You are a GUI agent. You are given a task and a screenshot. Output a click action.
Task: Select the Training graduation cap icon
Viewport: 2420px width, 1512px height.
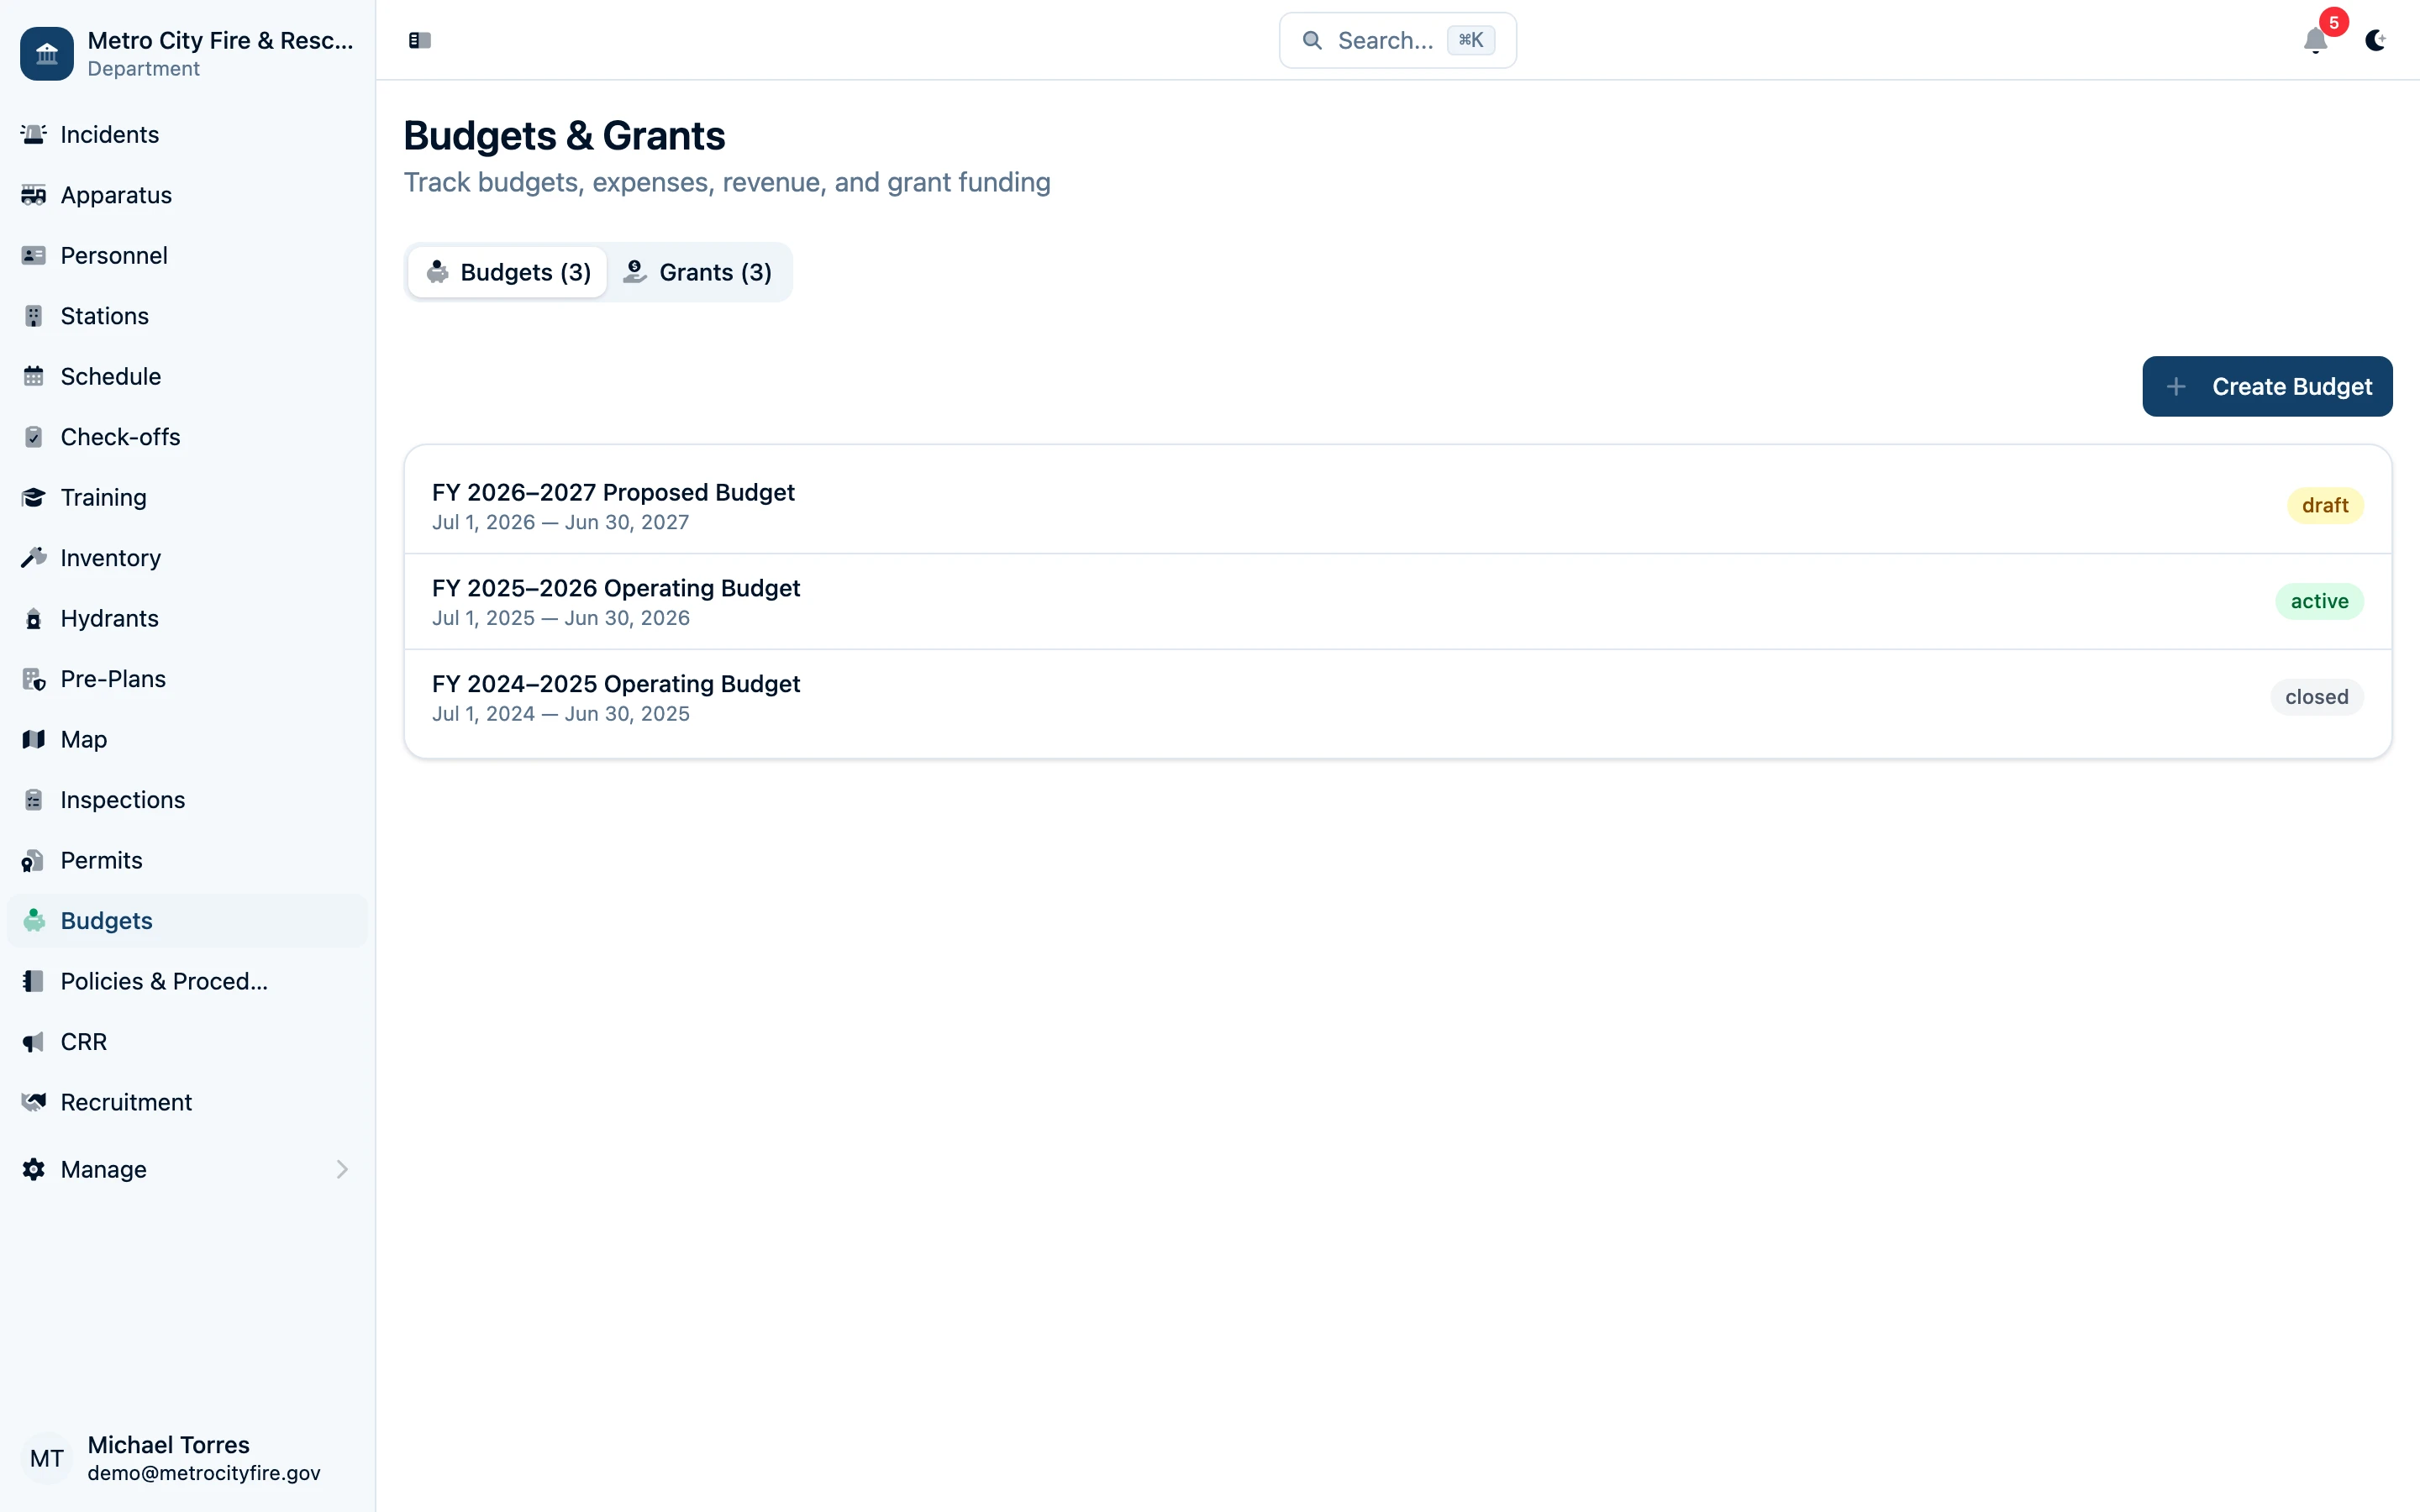(34, 497)
